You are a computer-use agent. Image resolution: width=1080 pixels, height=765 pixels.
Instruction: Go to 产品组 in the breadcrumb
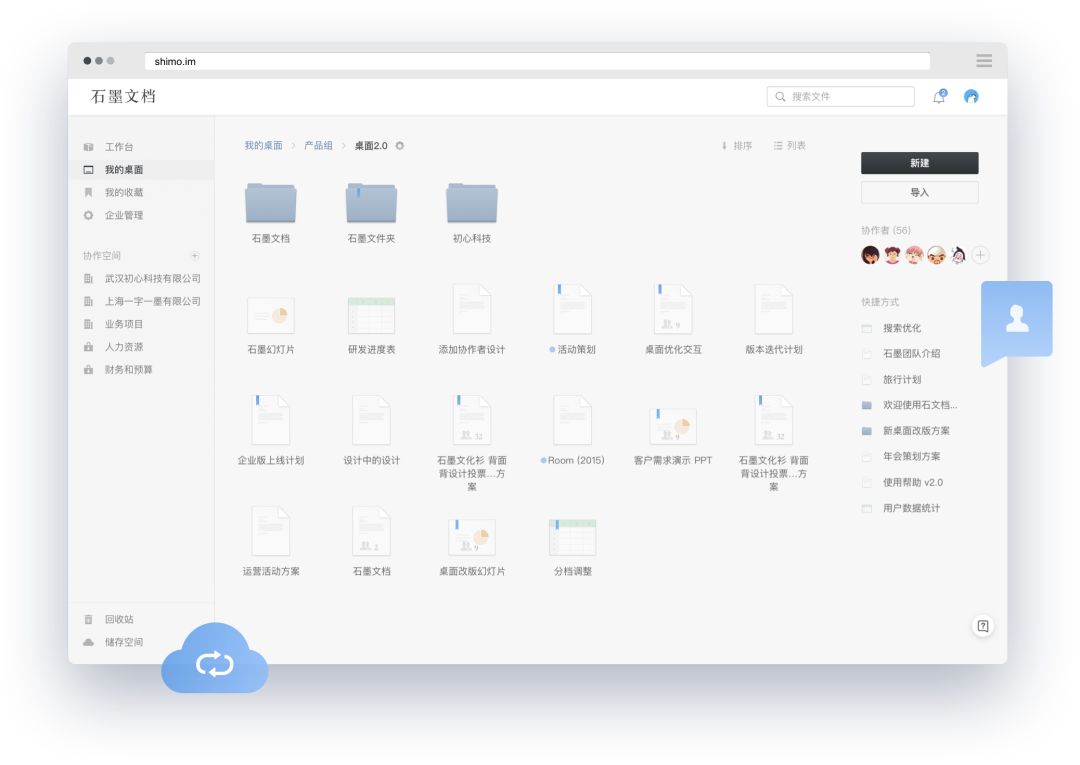(x=318, y=145)
